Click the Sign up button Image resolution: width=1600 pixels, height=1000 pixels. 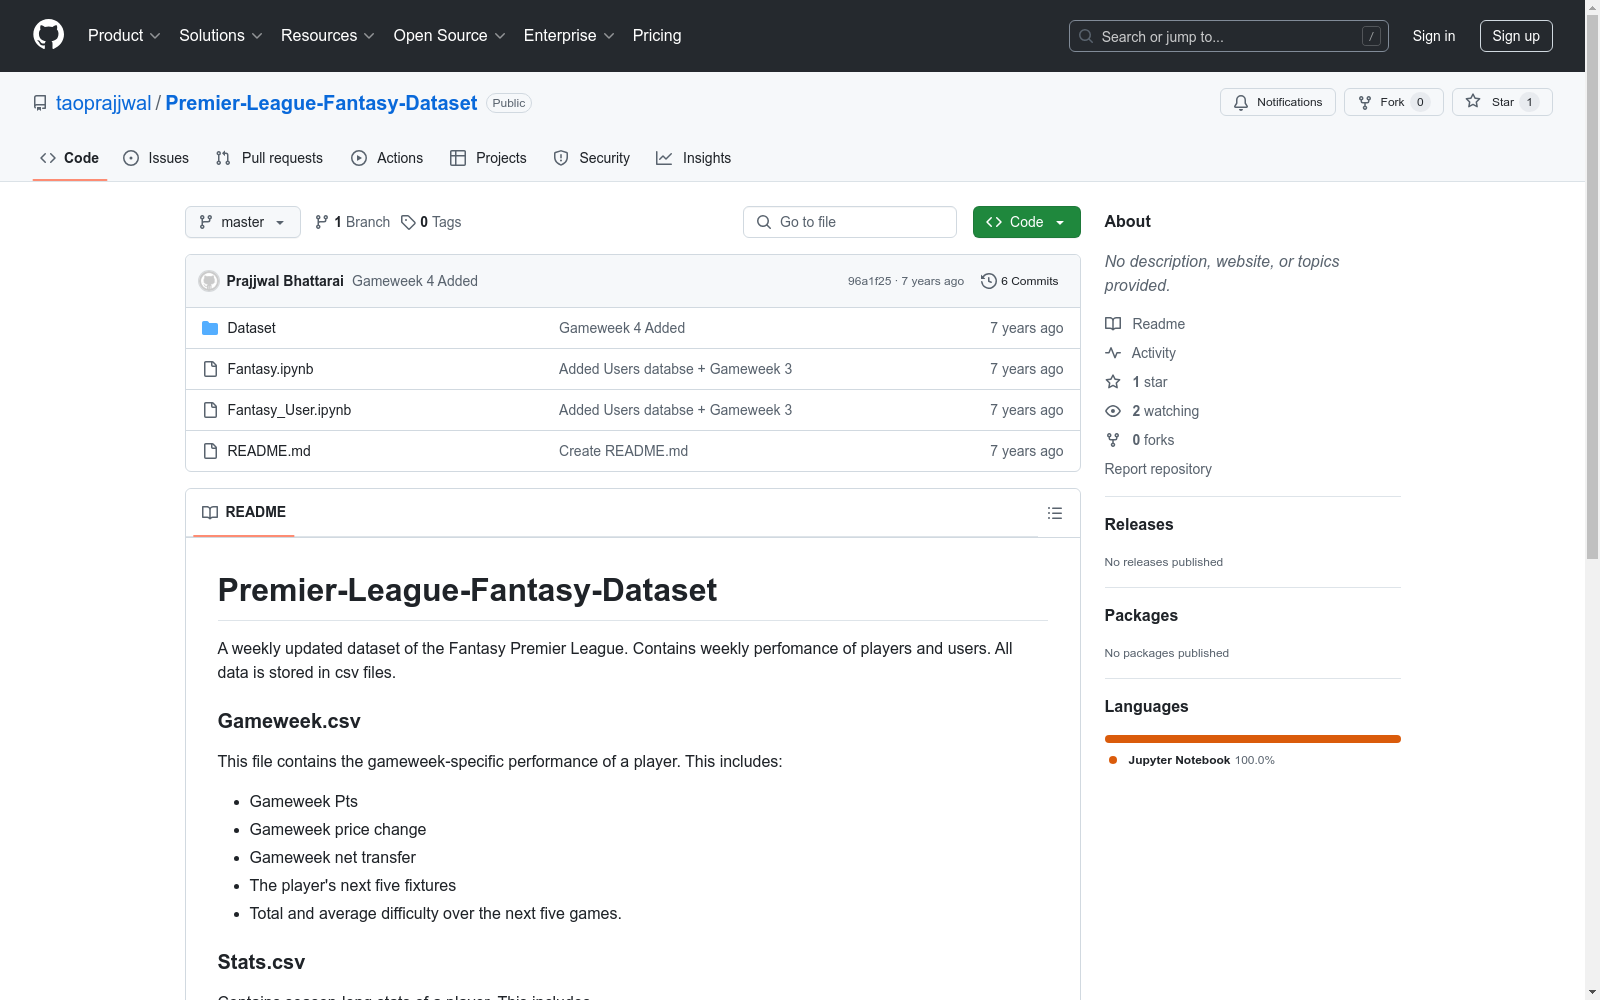[1516, 36]
